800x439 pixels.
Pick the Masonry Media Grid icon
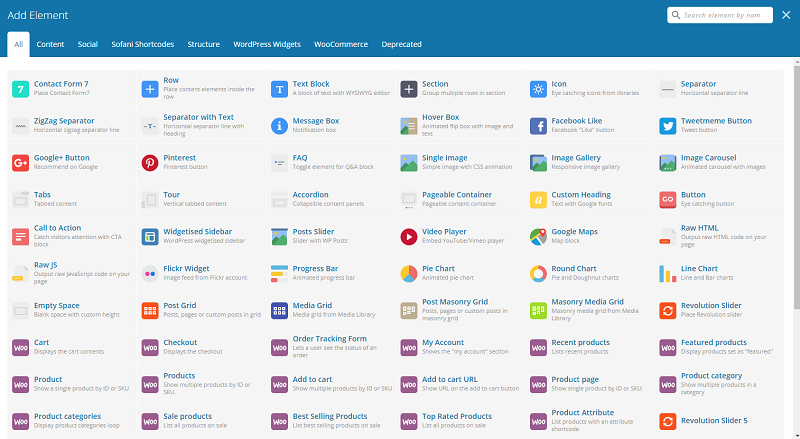[x=538, y=310]
